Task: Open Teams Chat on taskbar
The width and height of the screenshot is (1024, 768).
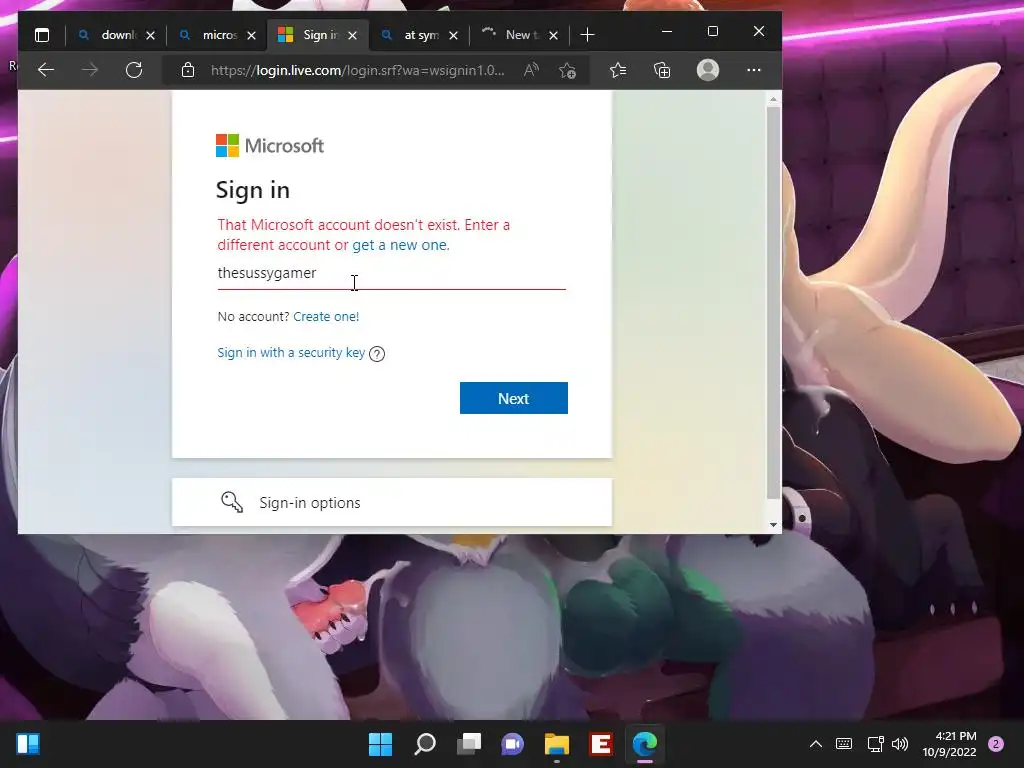Action: click(x=513, y=744)
